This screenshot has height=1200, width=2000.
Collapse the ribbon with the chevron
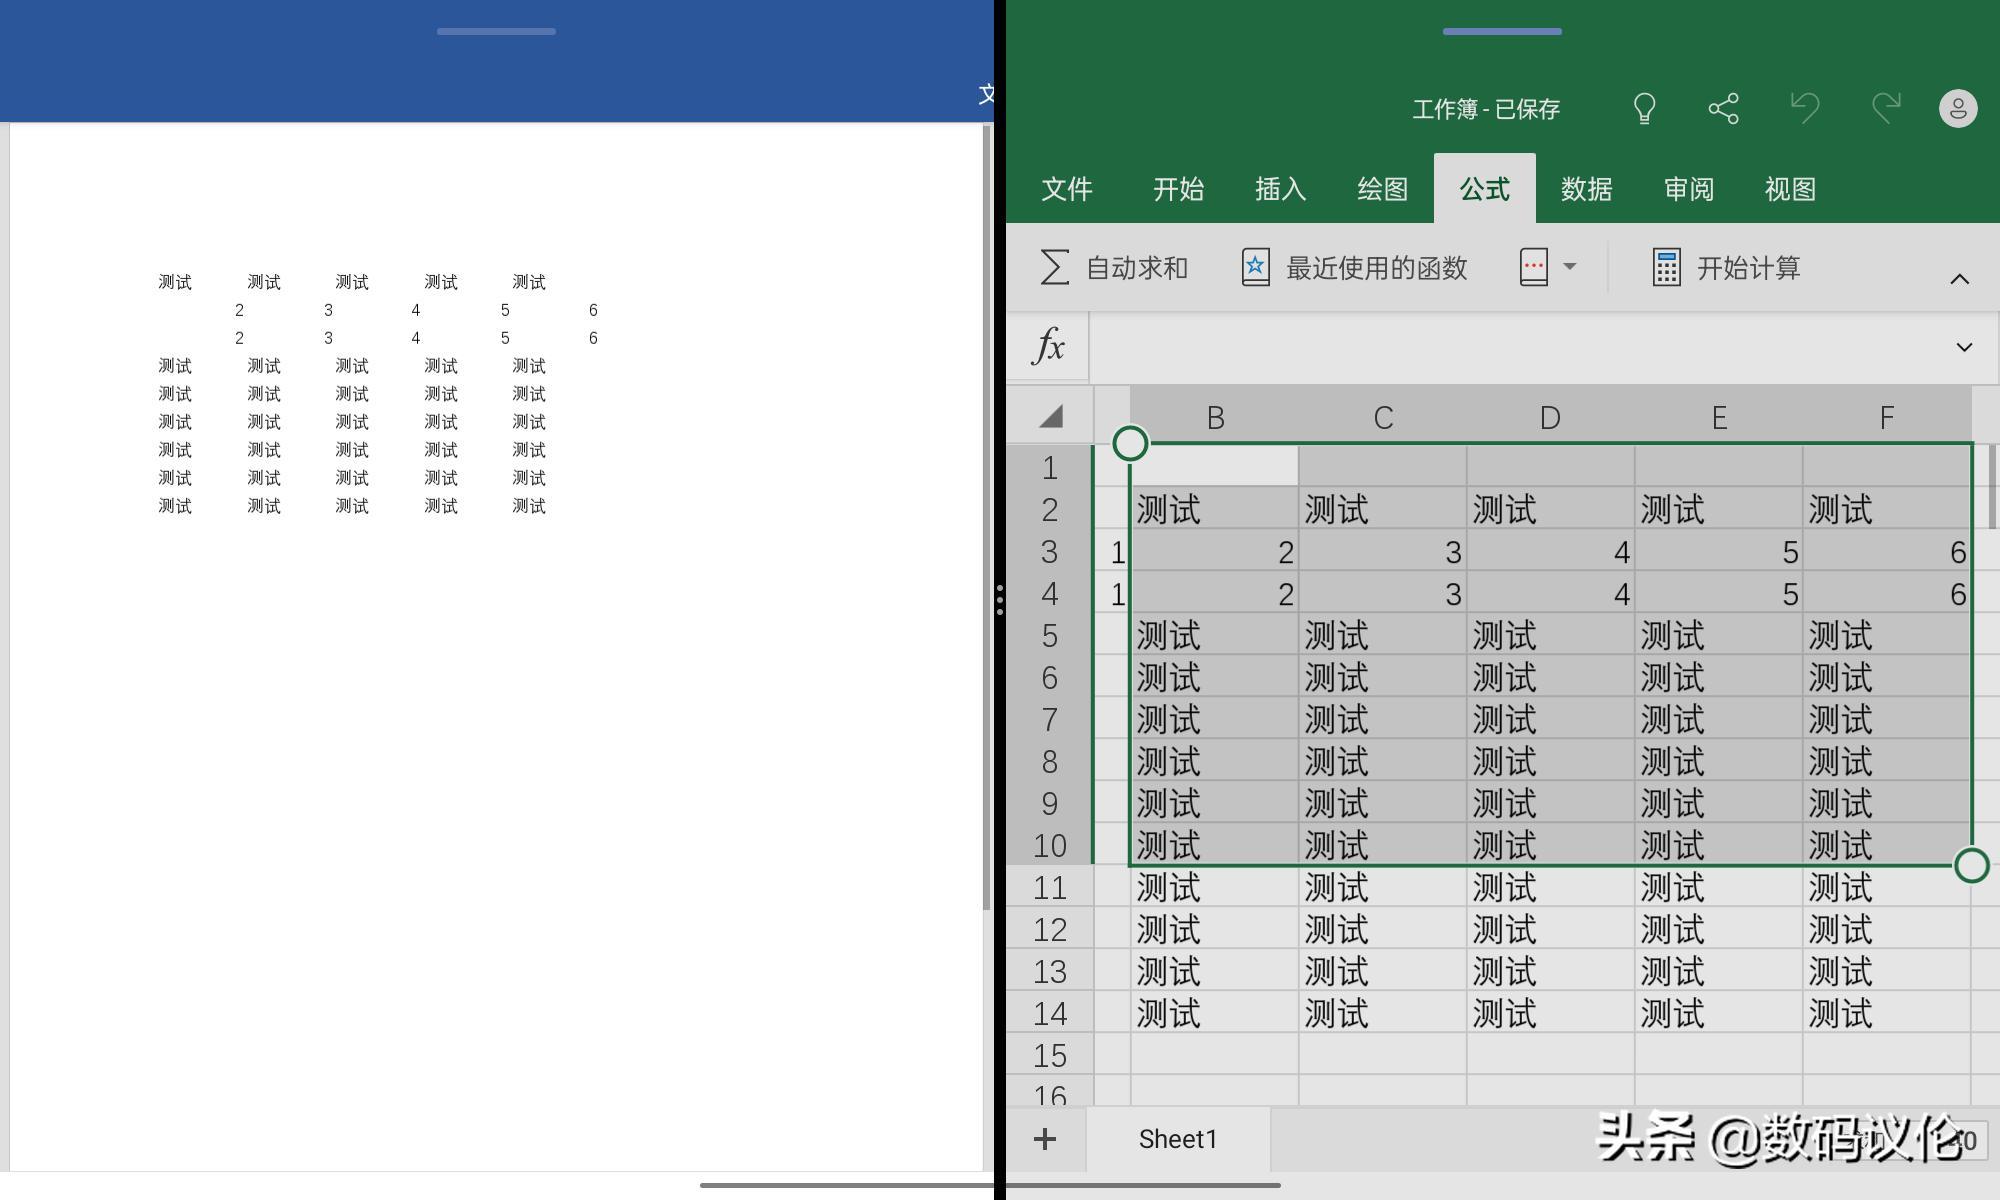click(1958, 279)
